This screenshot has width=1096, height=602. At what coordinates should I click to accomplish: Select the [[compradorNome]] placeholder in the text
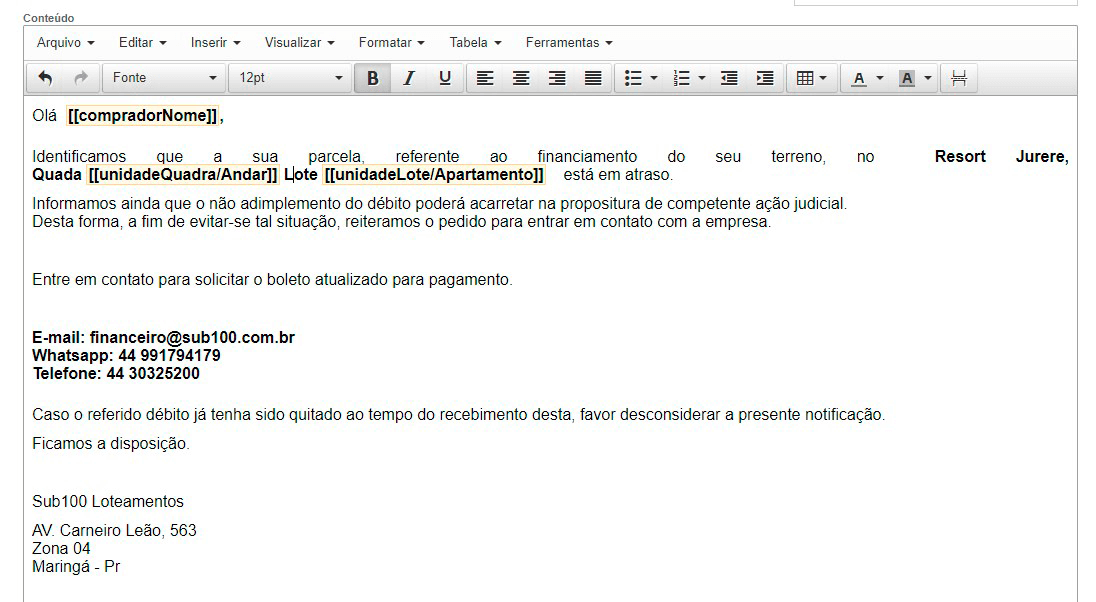tap(142, 115)
